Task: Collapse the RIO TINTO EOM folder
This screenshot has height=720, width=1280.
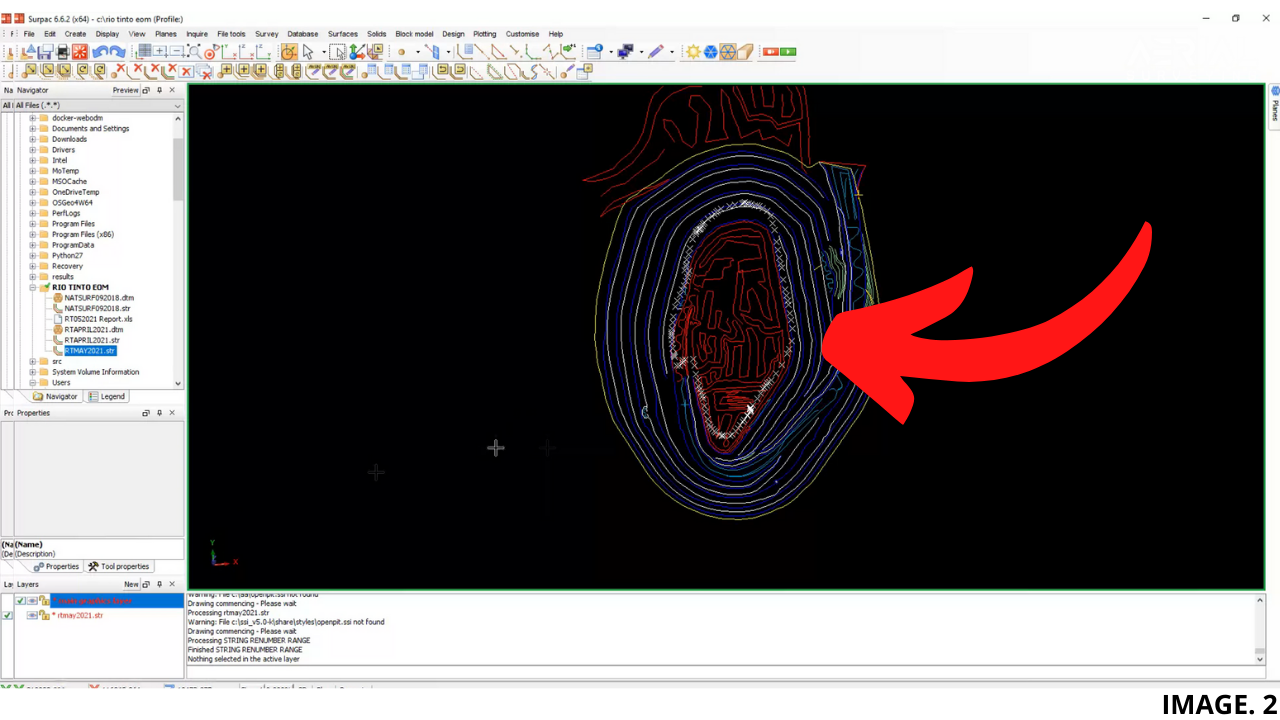Action: coord(32,288)
